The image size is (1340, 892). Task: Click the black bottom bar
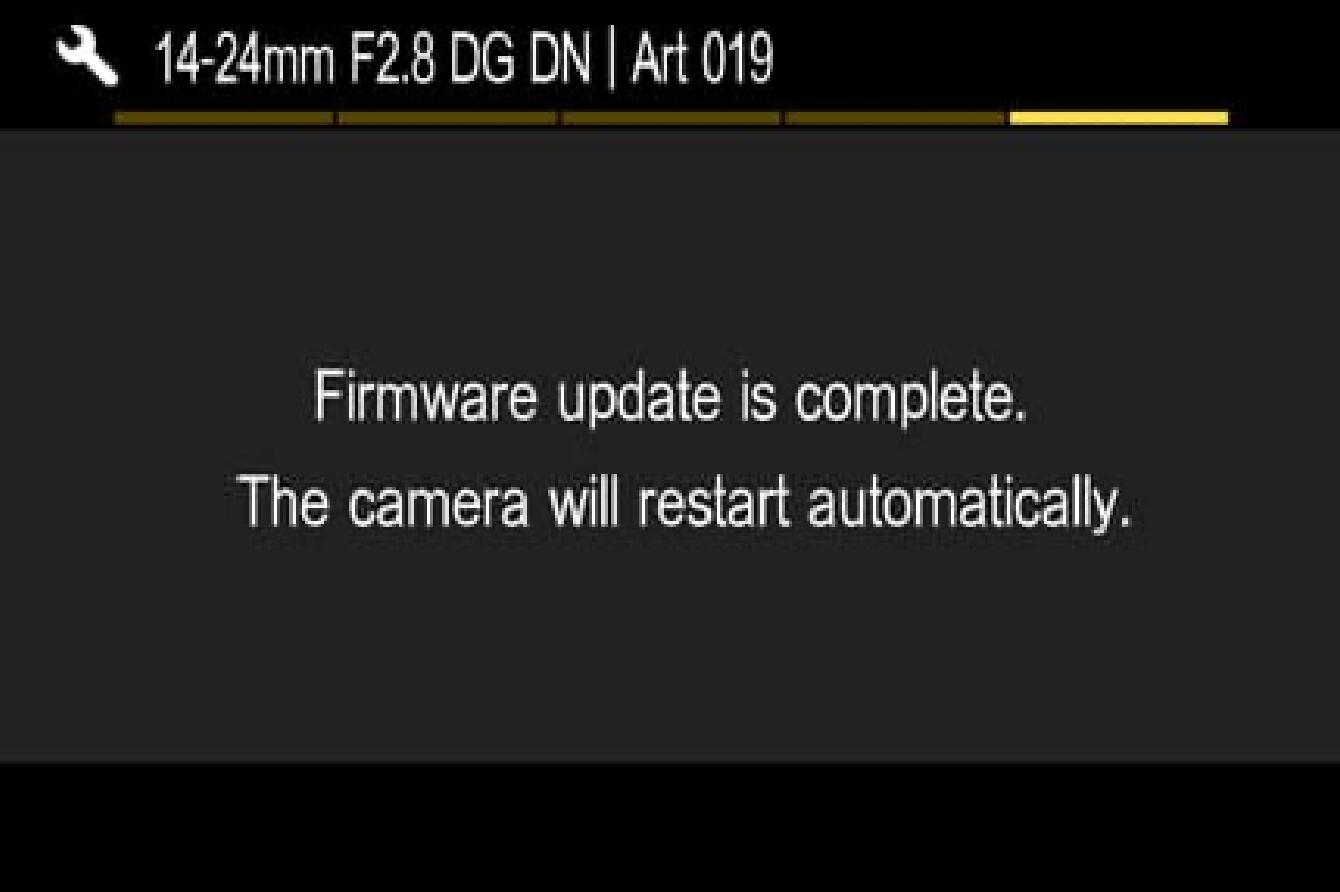670,828
